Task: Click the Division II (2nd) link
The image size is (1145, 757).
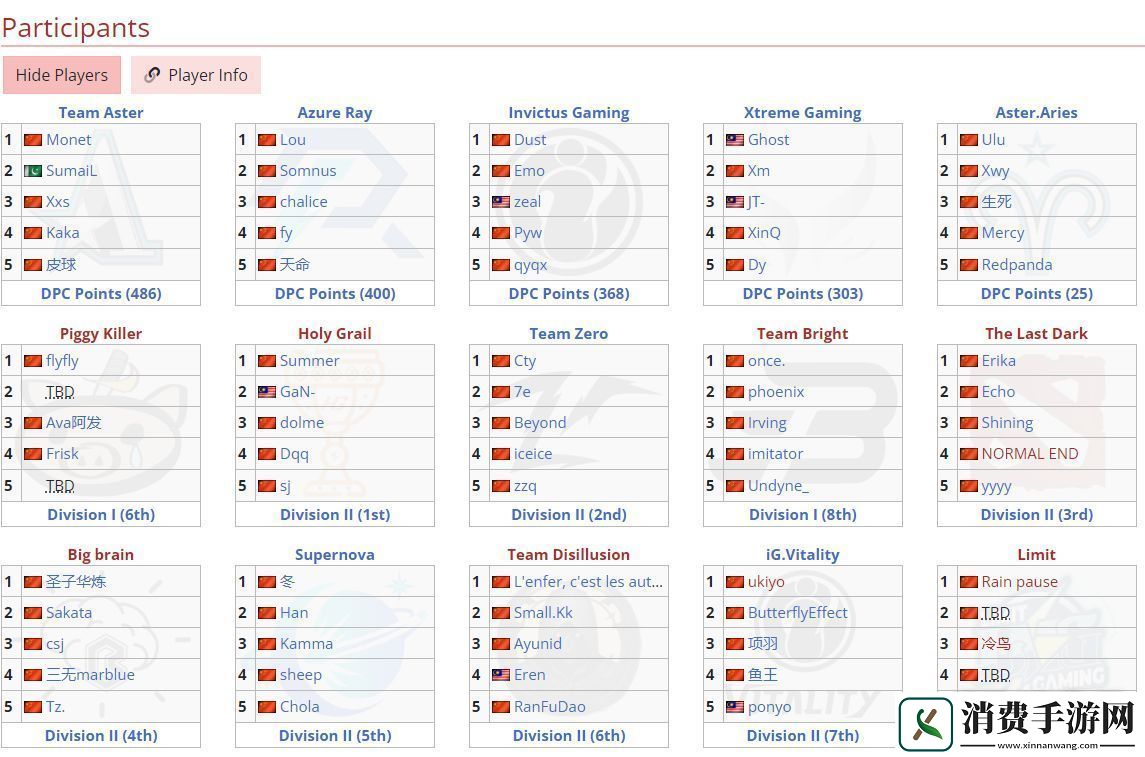Action: 569,515
